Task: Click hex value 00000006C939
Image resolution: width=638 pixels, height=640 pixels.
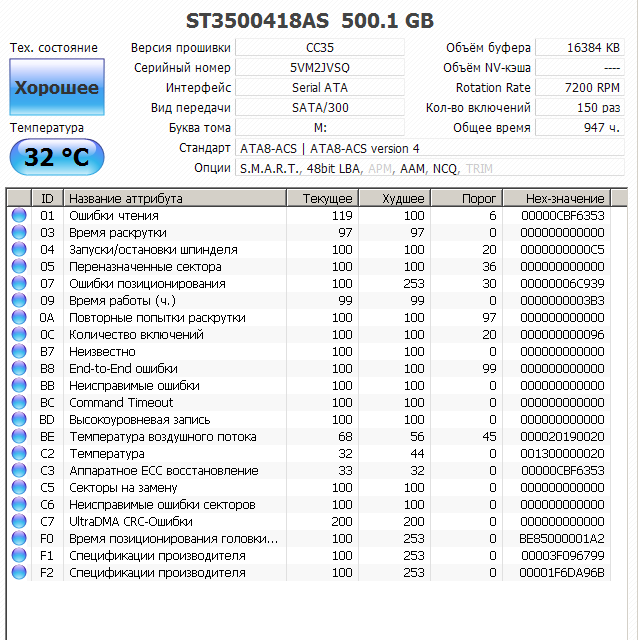Action: pos(562,284)
